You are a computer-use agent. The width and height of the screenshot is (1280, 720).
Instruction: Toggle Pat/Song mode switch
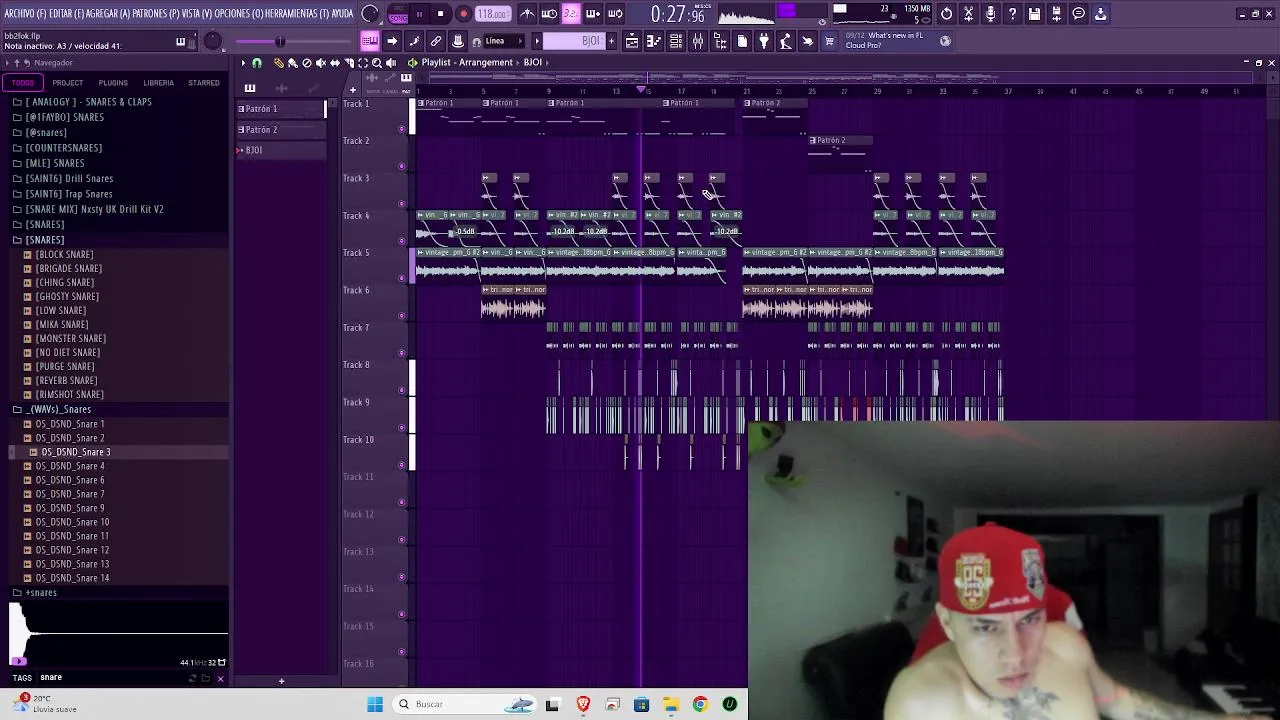pyautogui.click(x=398, y=14)
